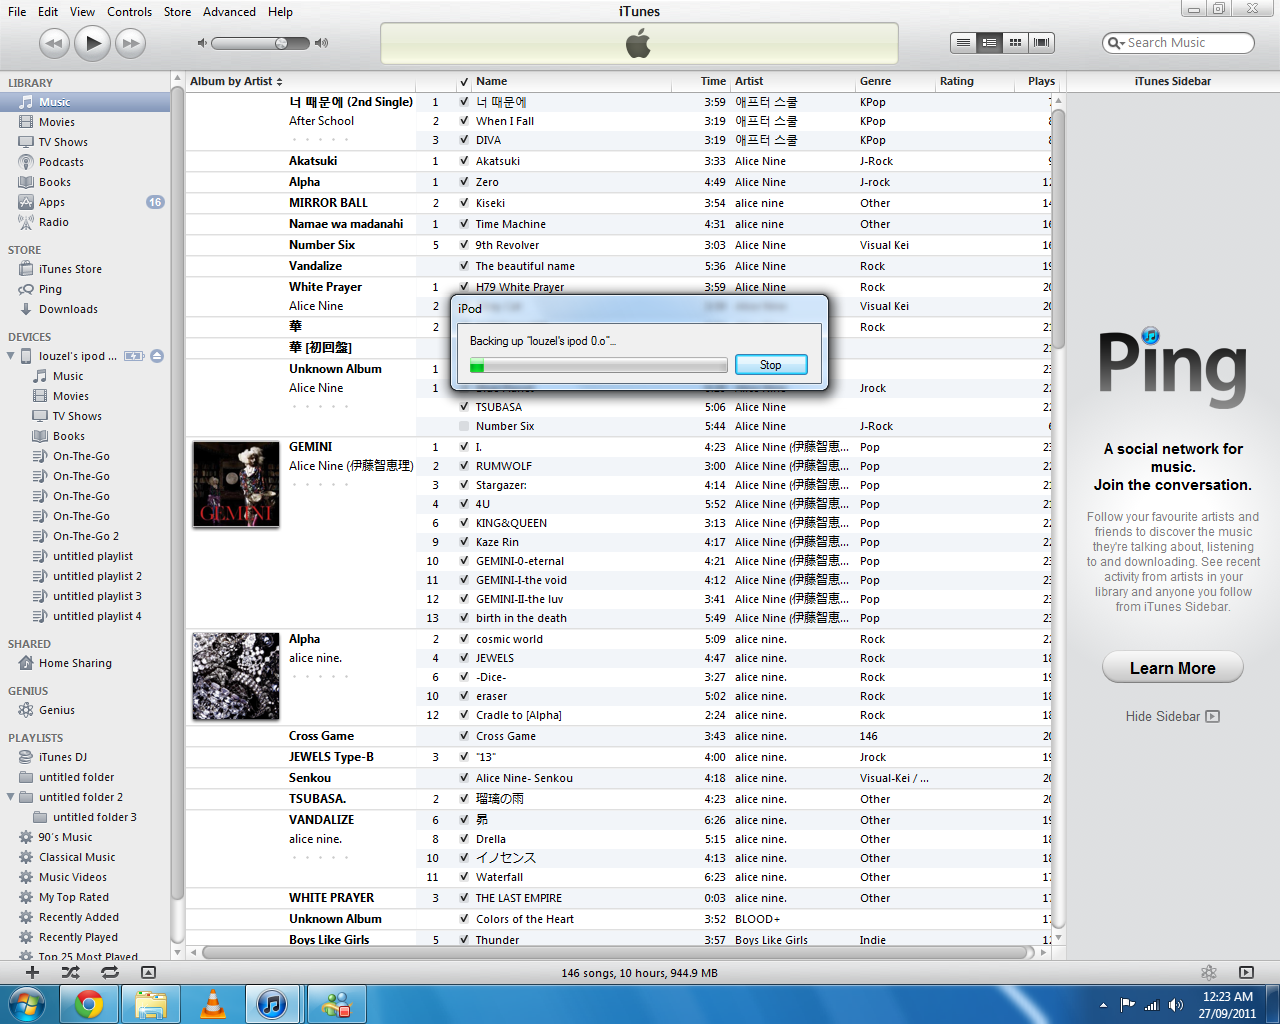Screen dimensions: 1280x1024
Task: Enable shuffle playback
Action: tap(69, 972)
